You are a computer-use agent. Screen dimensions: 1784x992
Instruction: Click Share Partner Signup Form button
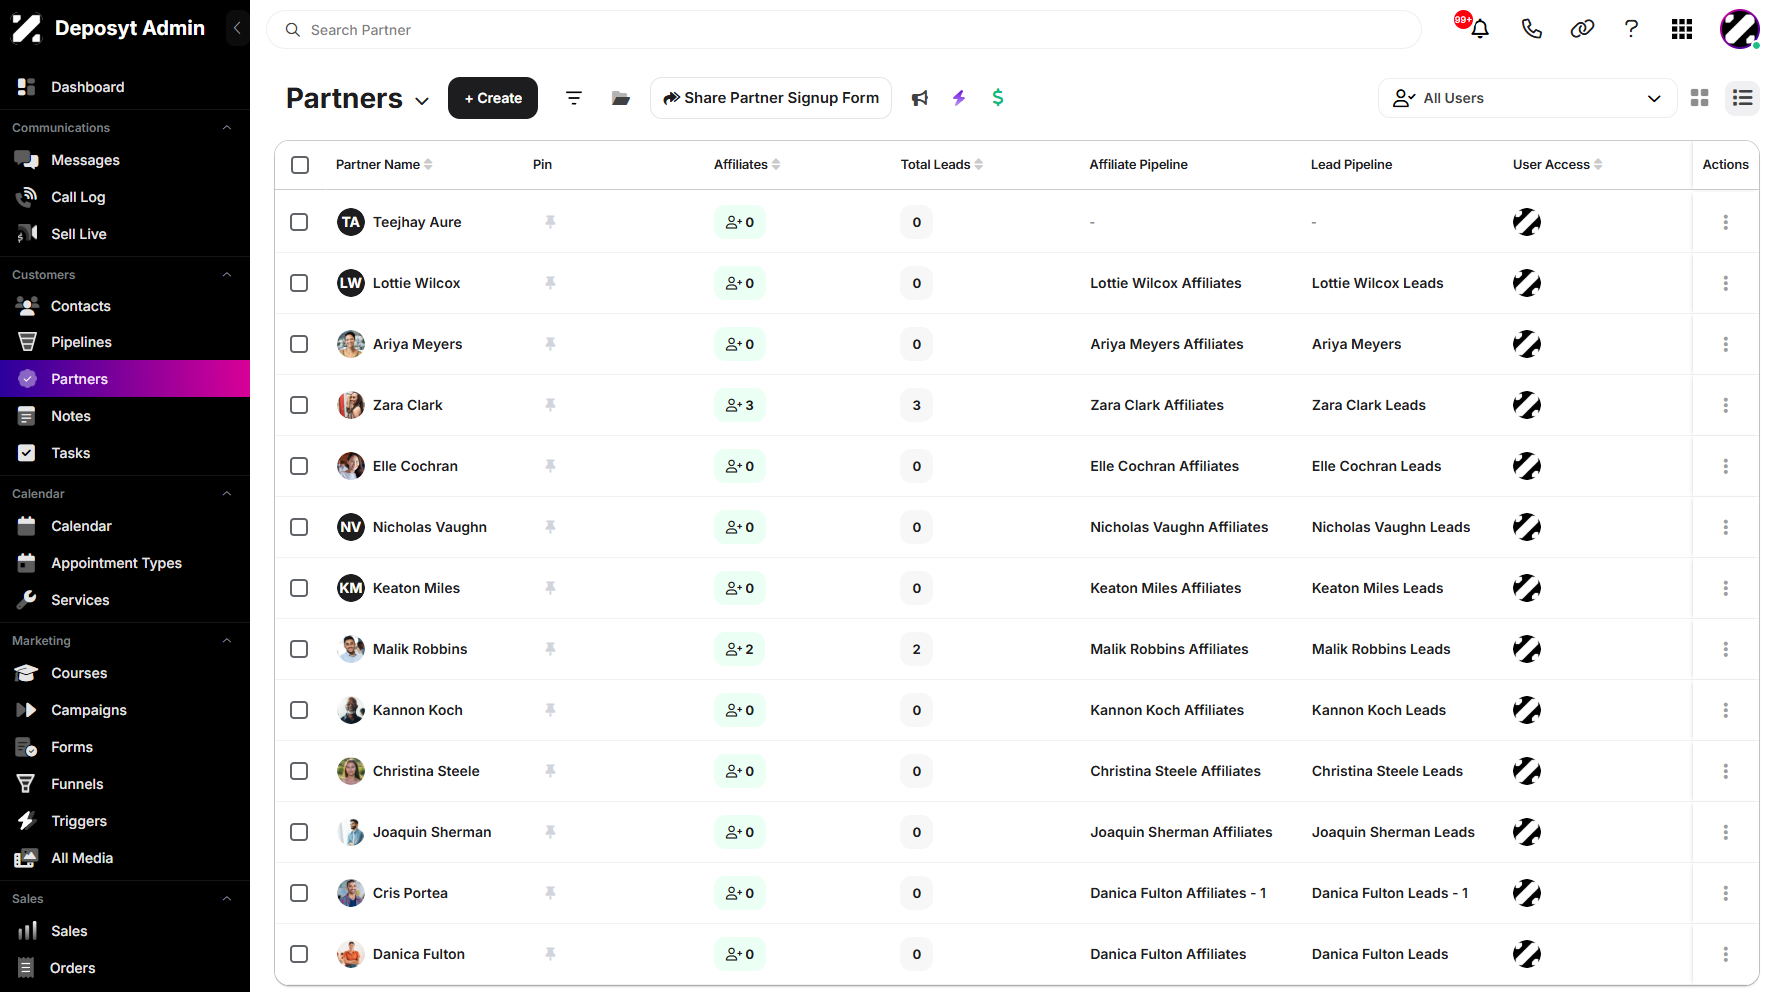771,98
